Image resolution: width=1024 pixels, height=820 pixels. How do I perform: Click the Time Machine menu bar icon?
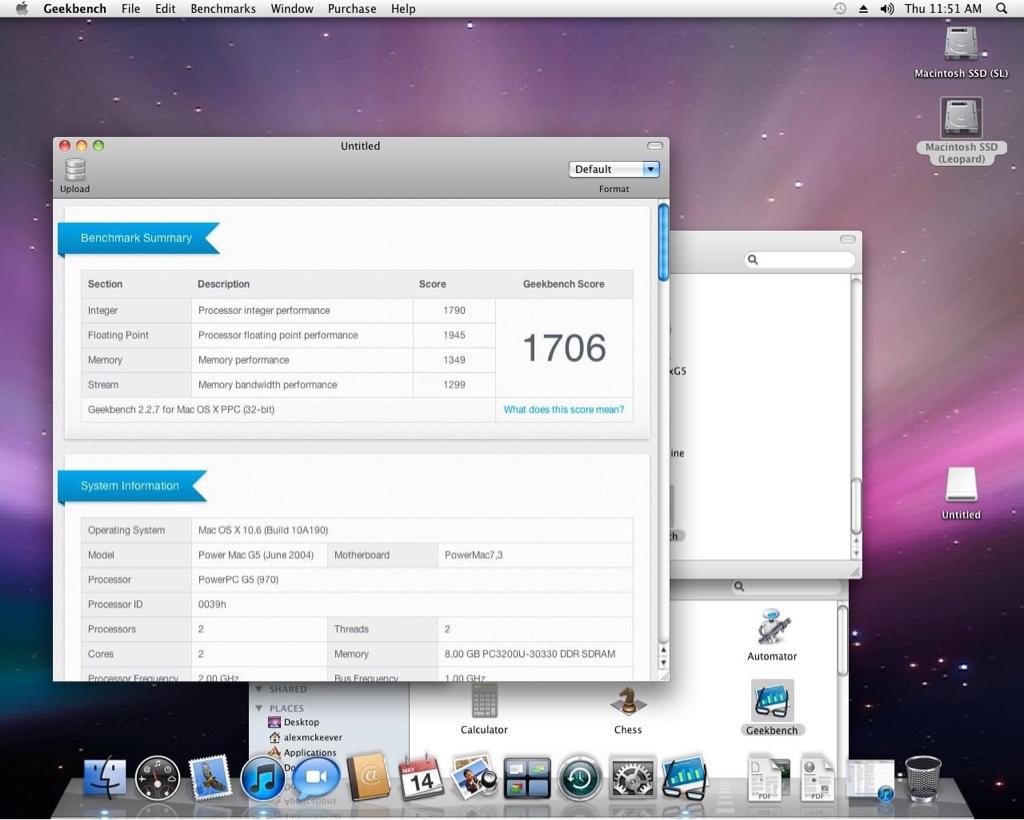click(x=840, y=8)
